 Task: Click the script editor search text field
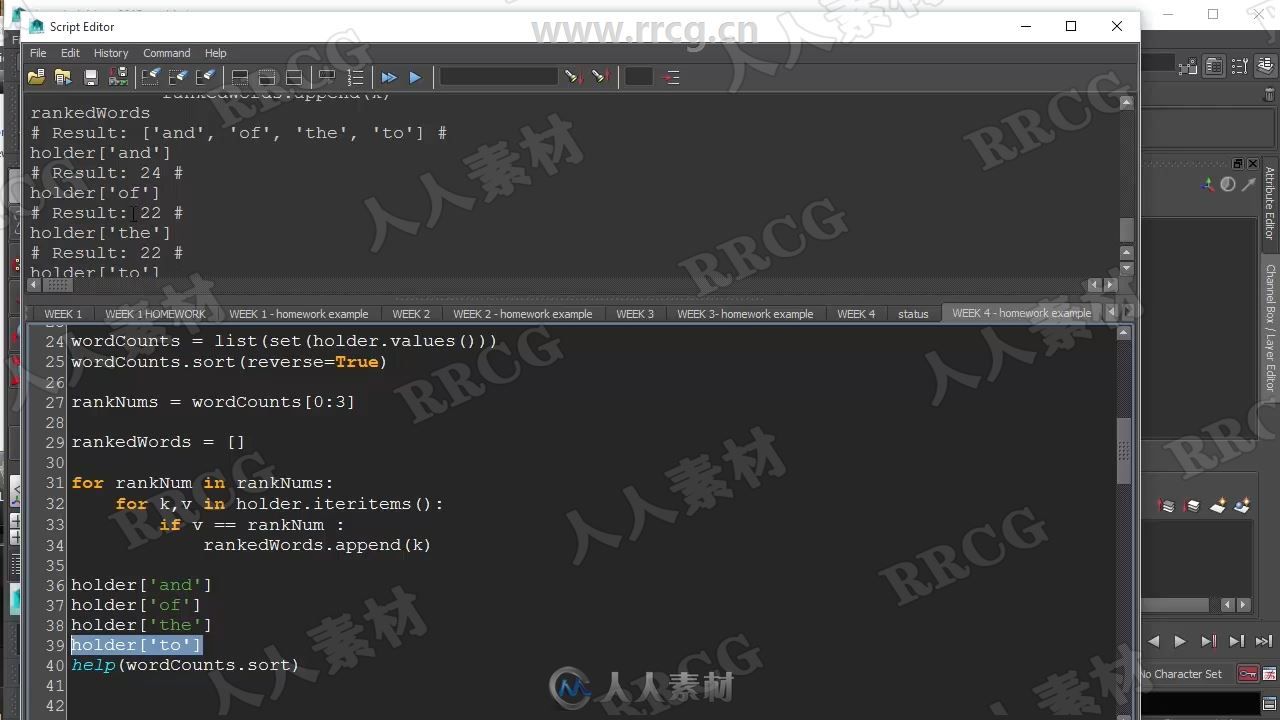[x=498, y=76]
